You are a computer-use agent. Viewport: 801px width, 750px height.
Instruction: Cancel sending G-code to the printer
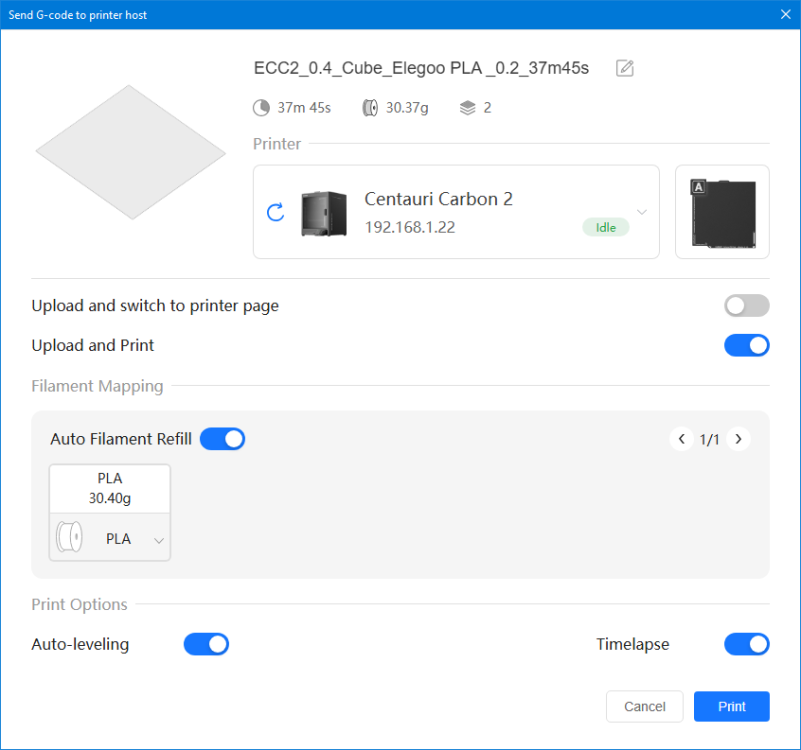click(644, 706)
